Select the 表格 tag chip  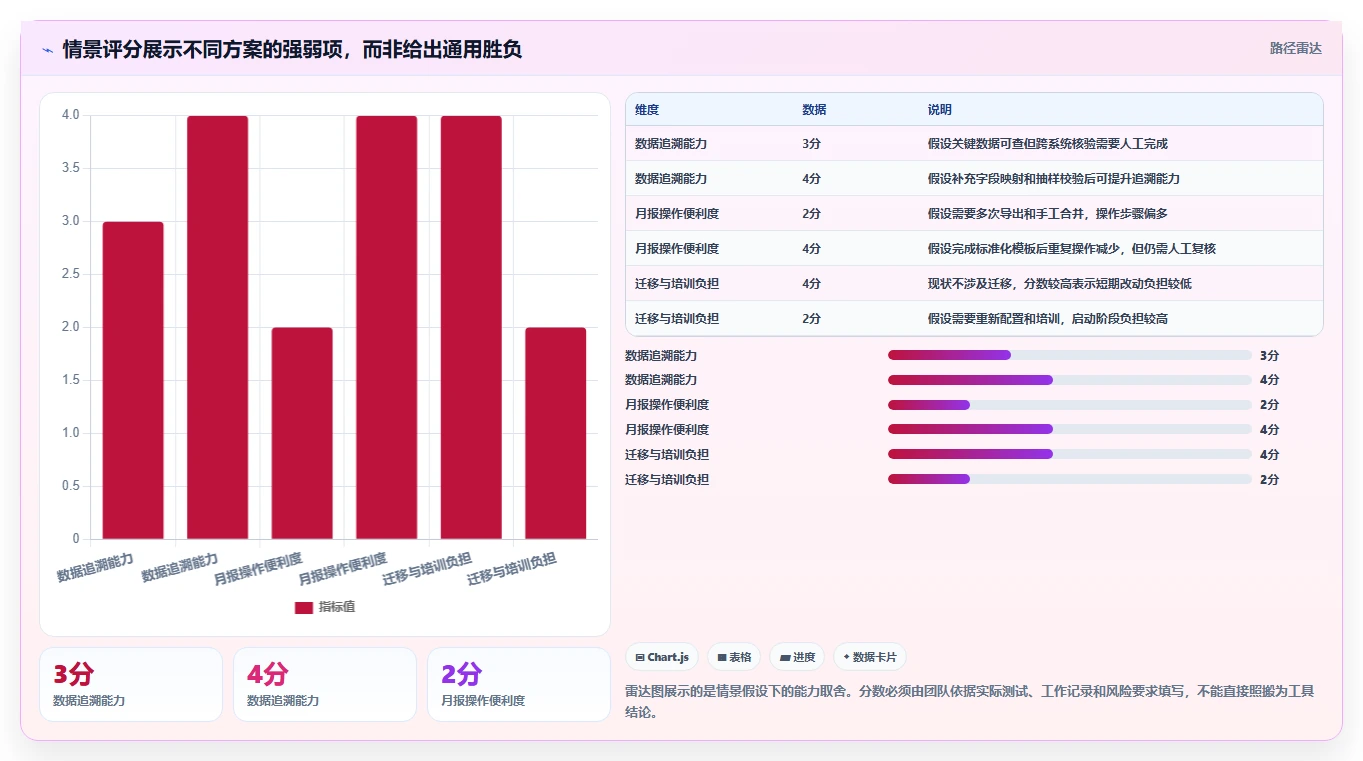point(734,657)
